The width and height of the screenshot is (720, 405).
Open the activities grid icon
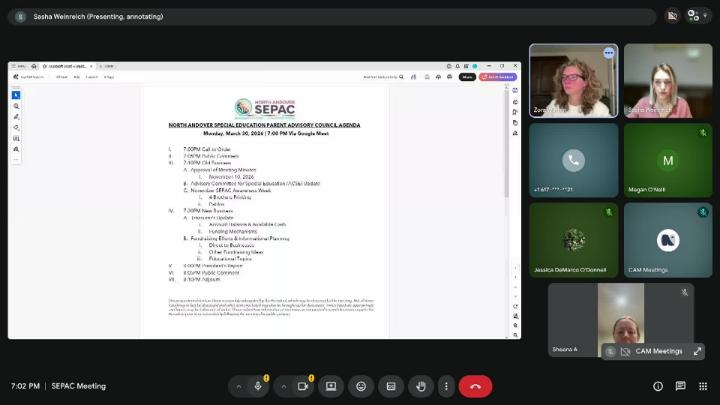pos(702,386)
